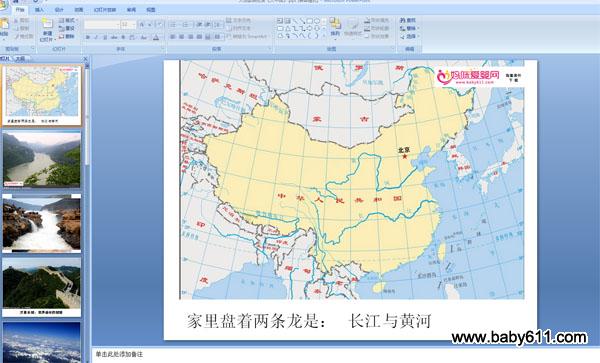Toggle bold formatting
This screenshot has height=363, width=600.
[x=88, y=37]
